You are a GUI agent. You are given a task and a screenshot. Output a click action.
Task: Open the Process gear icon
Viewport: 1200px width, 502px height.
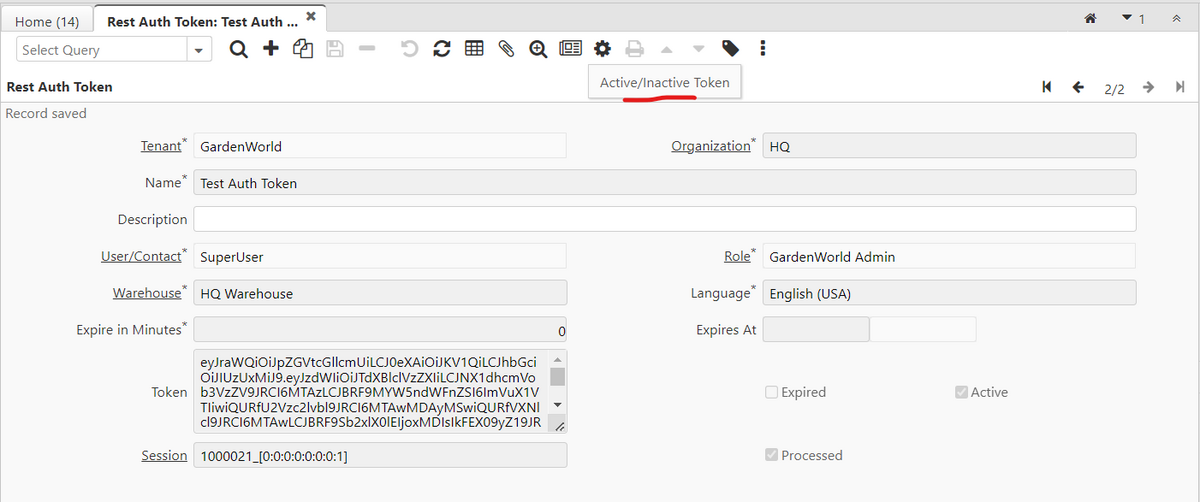point(602,49)
